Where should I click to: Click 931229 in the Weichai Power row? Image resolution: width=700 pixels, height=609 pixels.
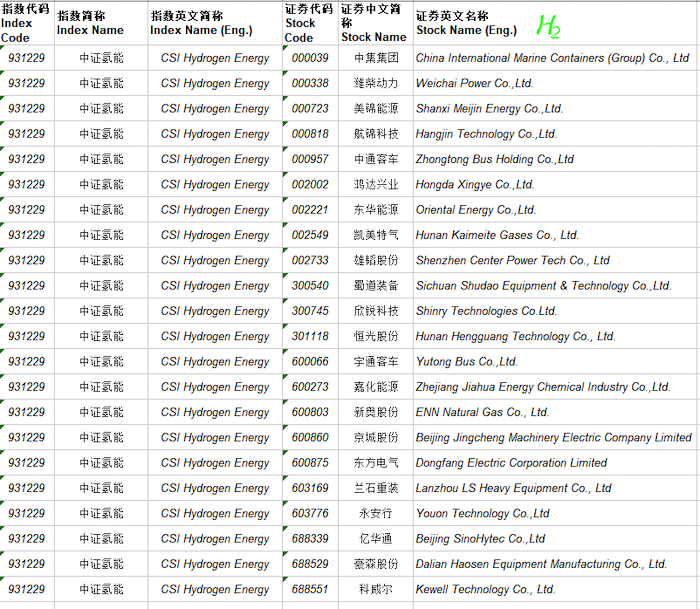coord(27,83)
